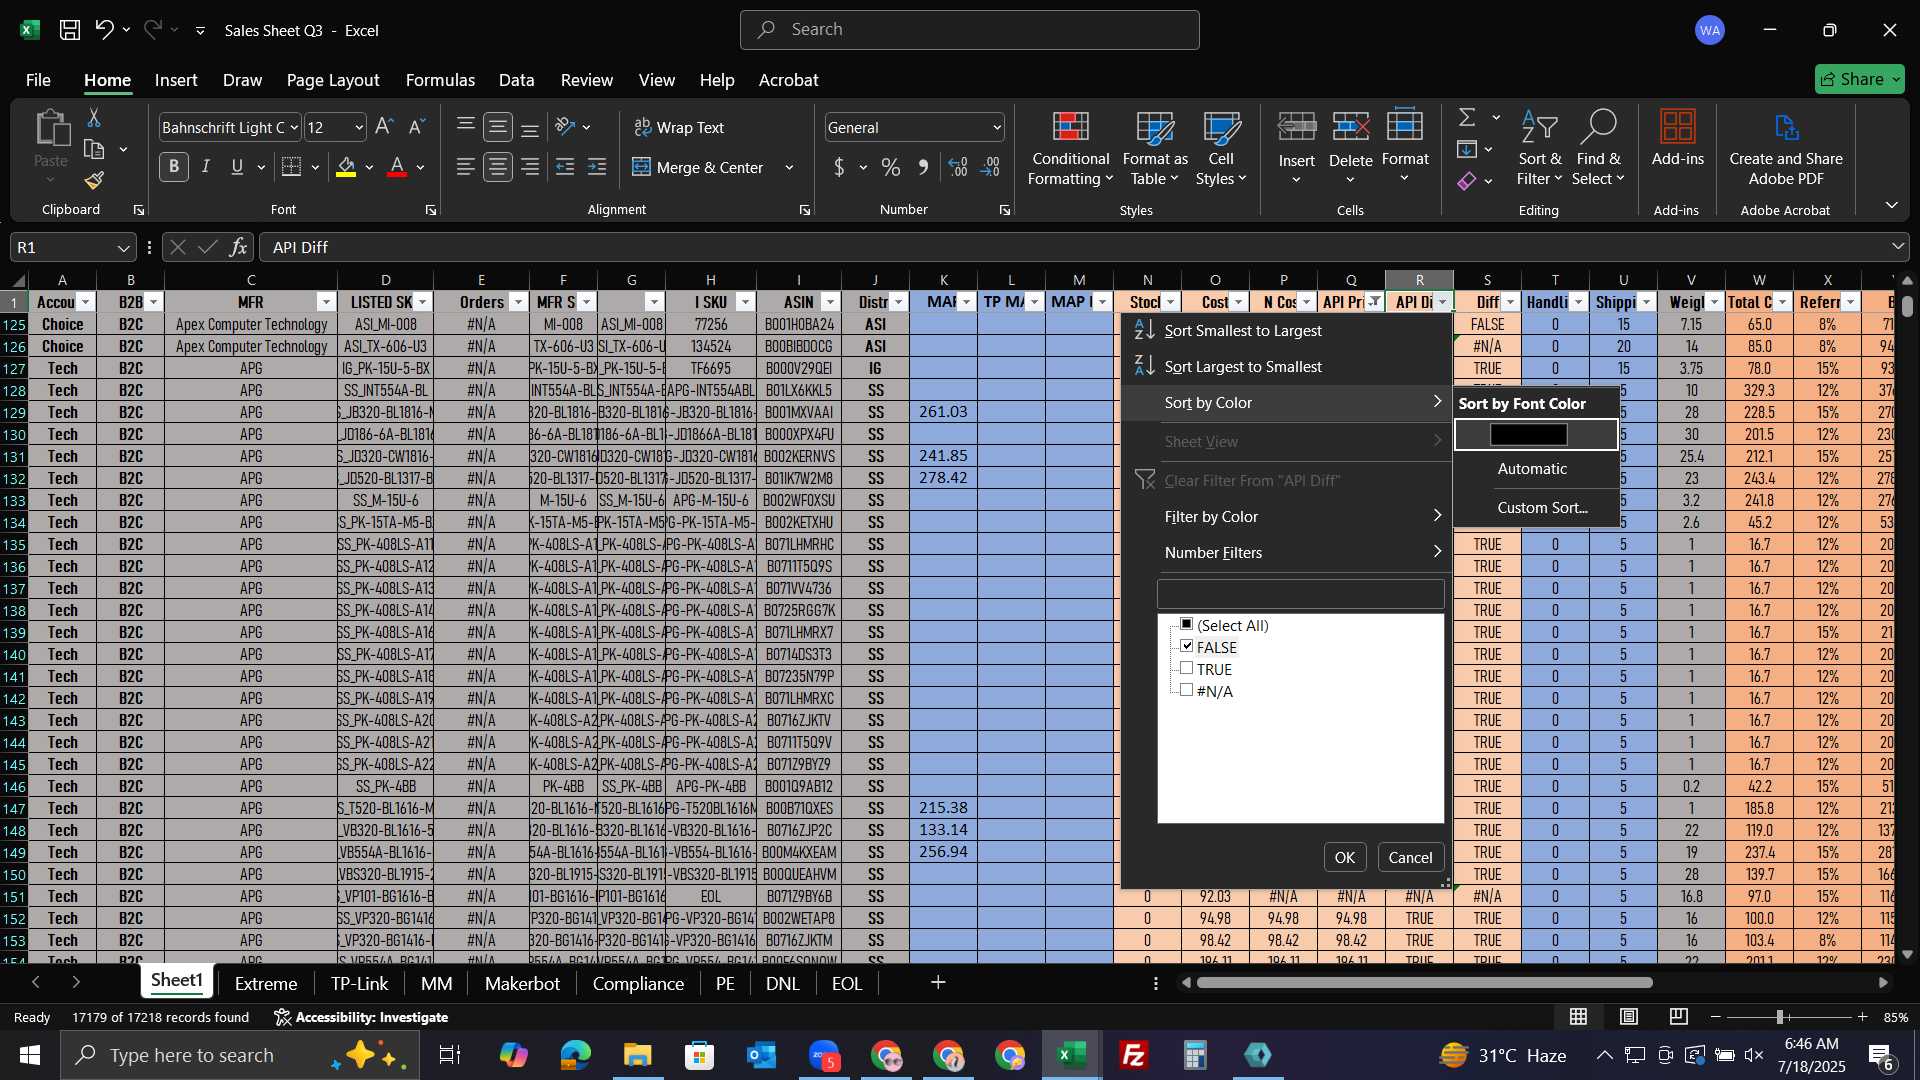The width and height of the screenshot is (1920, 1080).
Task: Click Accessibility: Investigate in status bar
Action: (x=361, y=1017)
